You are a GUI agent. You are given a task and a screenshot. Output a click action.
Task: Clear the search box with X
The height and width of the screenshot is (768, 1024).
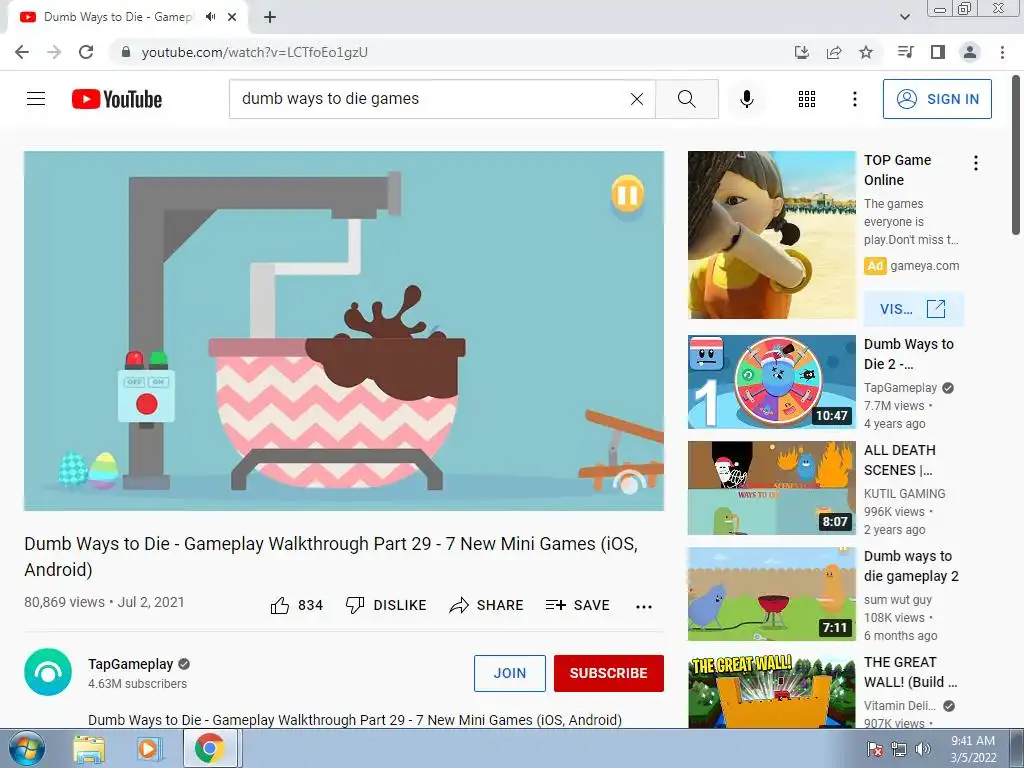[x=637, y=99]
